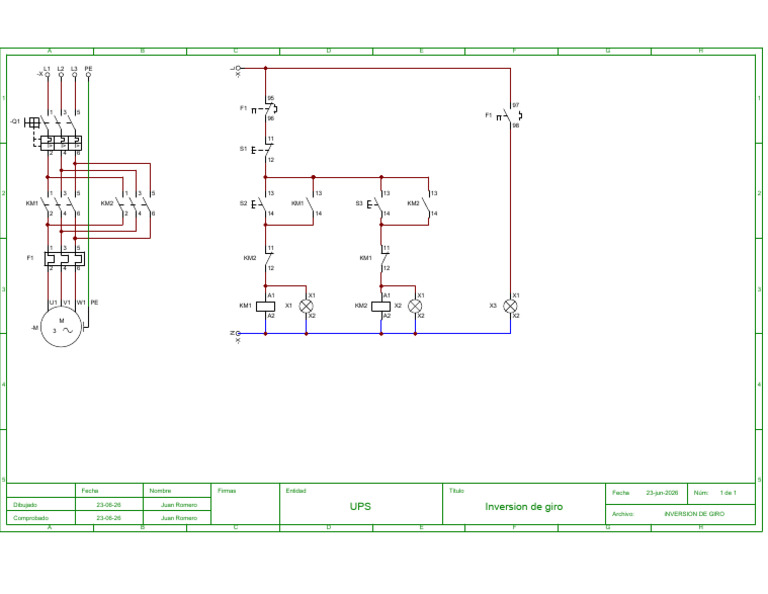The height and width of the screenshot is (594, 768).
Task: Select the KM1 interlock contact 11-12
Action: click(x=383, y=258)
